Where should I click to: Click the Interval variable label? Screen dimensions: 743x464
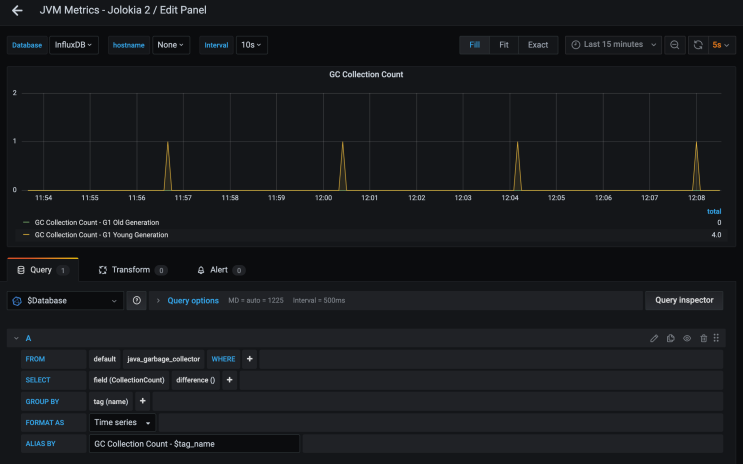click(x=216, y=45)
